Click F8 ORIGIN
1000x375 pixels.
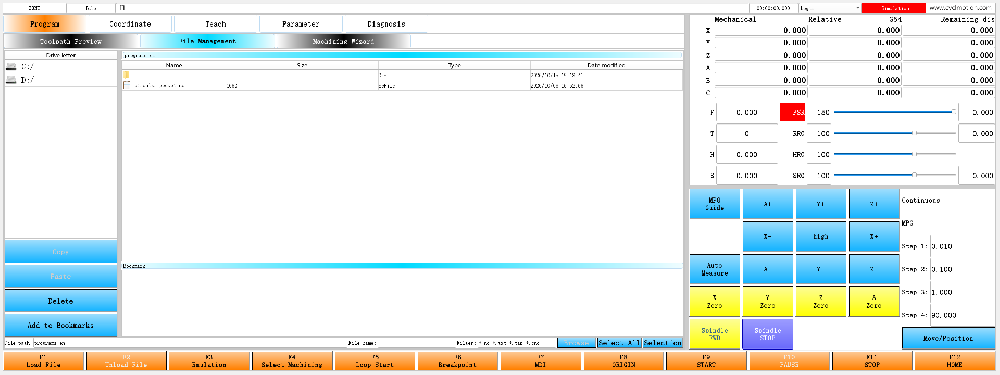click(x=624, y=362)
